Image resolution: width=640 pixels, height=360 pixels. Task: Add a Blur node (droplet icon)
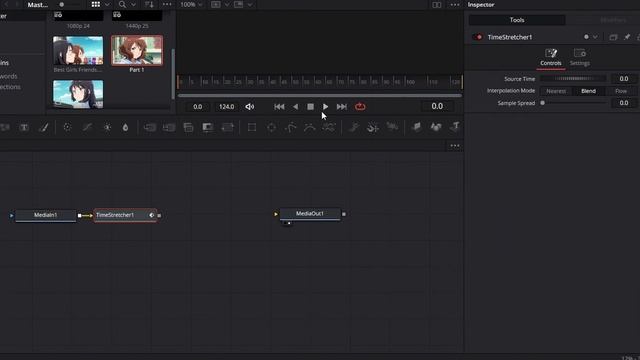tap(125, 127)
